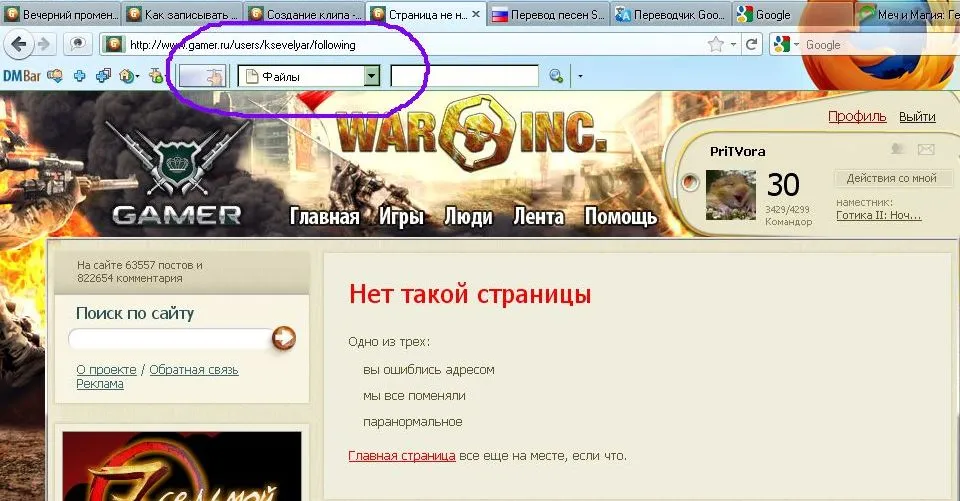
Task: Click the orange site search go button
Action: [x=284, y=339]
